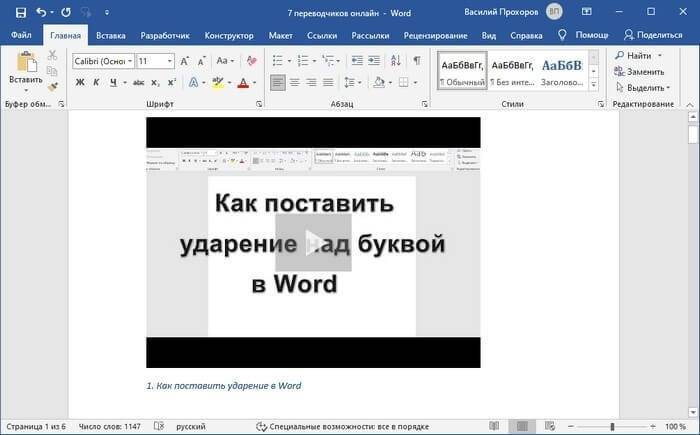
Task: Align text right
Action: point(311,82)
